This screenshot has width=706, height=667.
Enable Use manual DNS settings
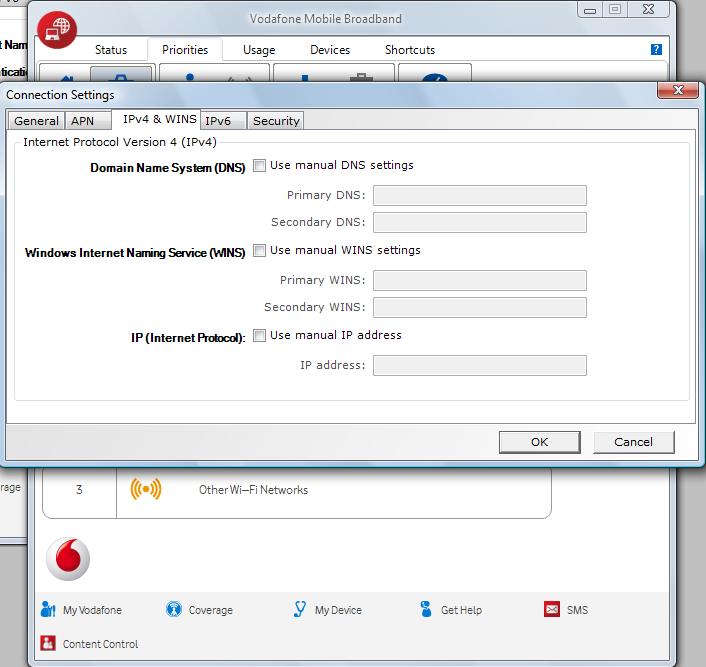tap(260, 166)
